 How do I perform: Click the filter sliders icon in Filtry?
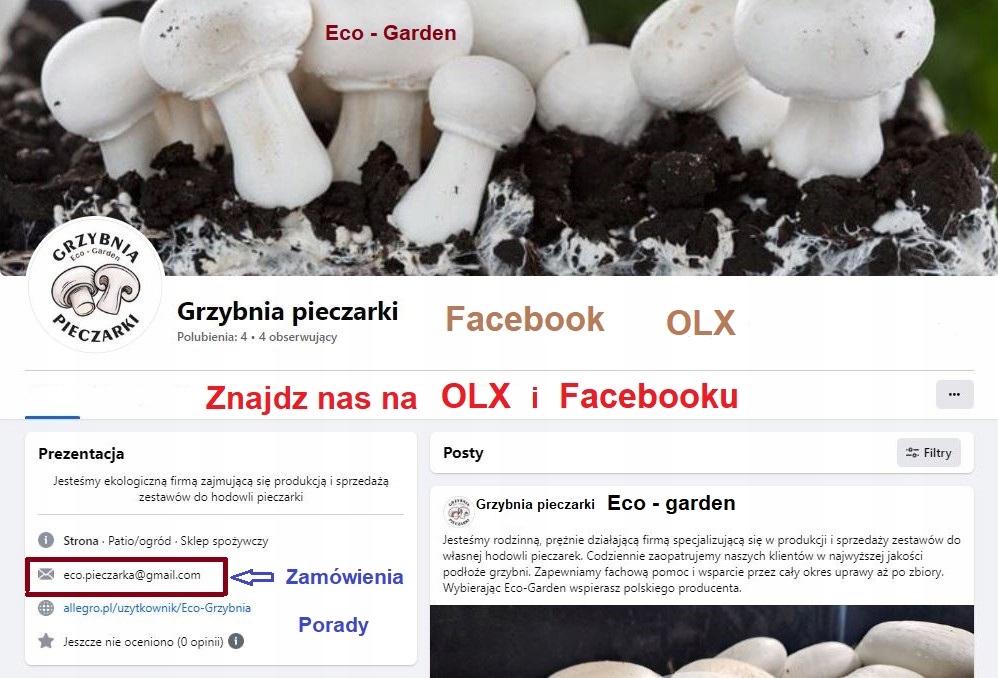912,453
